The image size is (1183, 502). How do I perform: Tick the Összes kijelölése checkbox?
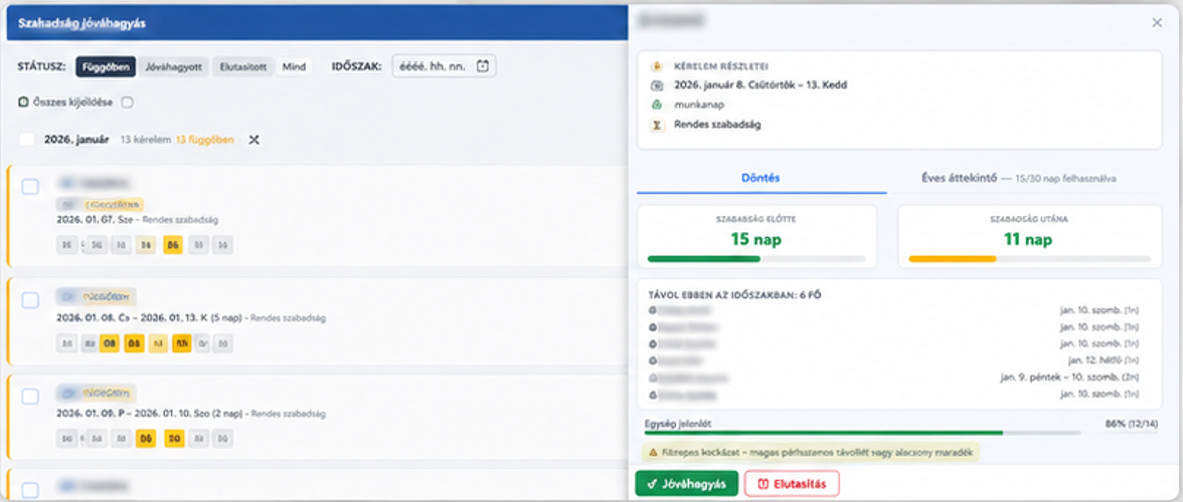(x=128, y=102)
